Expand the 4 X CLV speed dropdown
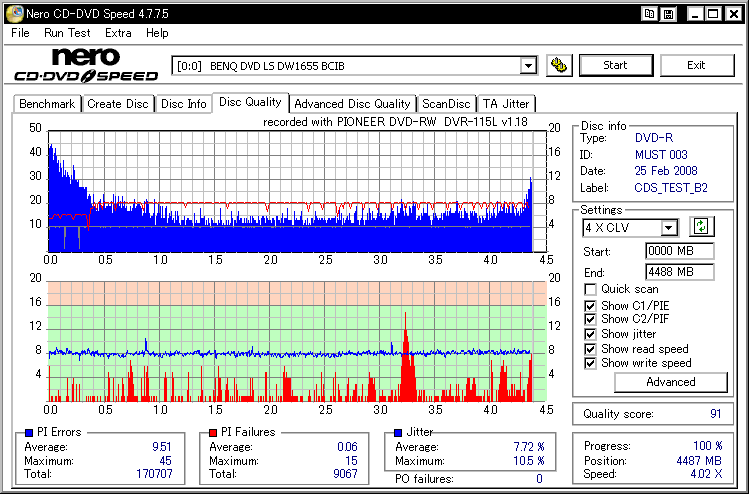Screen dimensions: 749x494 click(669, 228)
